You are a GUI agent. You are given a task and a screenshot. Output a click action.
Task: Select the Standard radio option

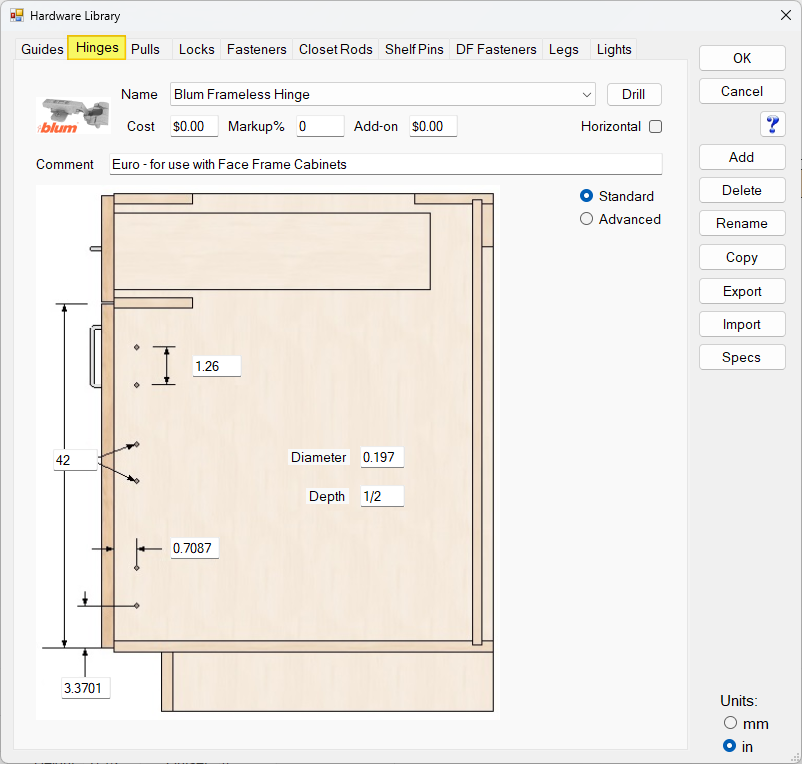click(x=587, y=196)
